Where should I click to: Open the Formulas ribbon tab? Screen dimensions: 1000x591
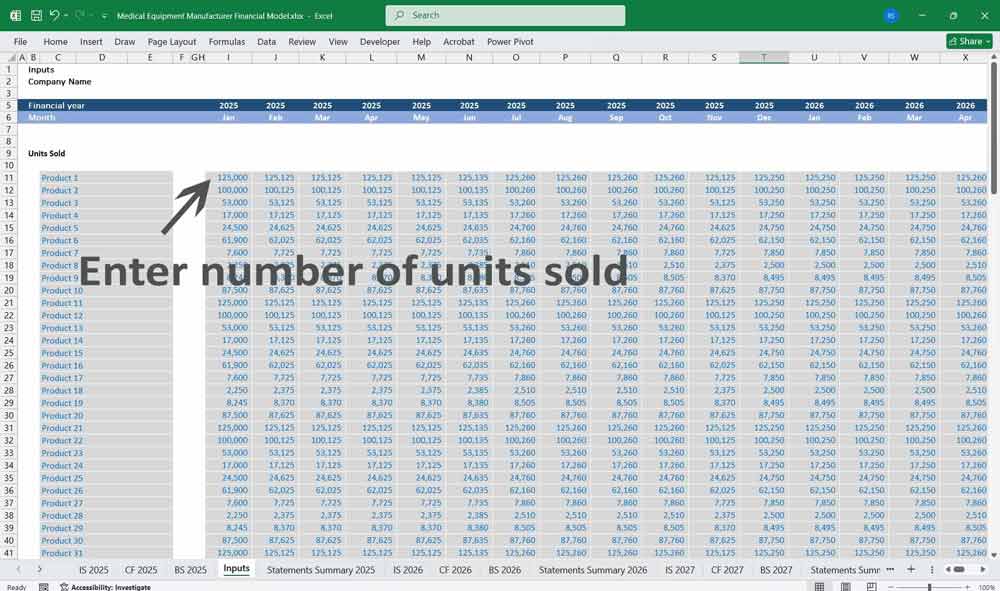tap(226, 42)
